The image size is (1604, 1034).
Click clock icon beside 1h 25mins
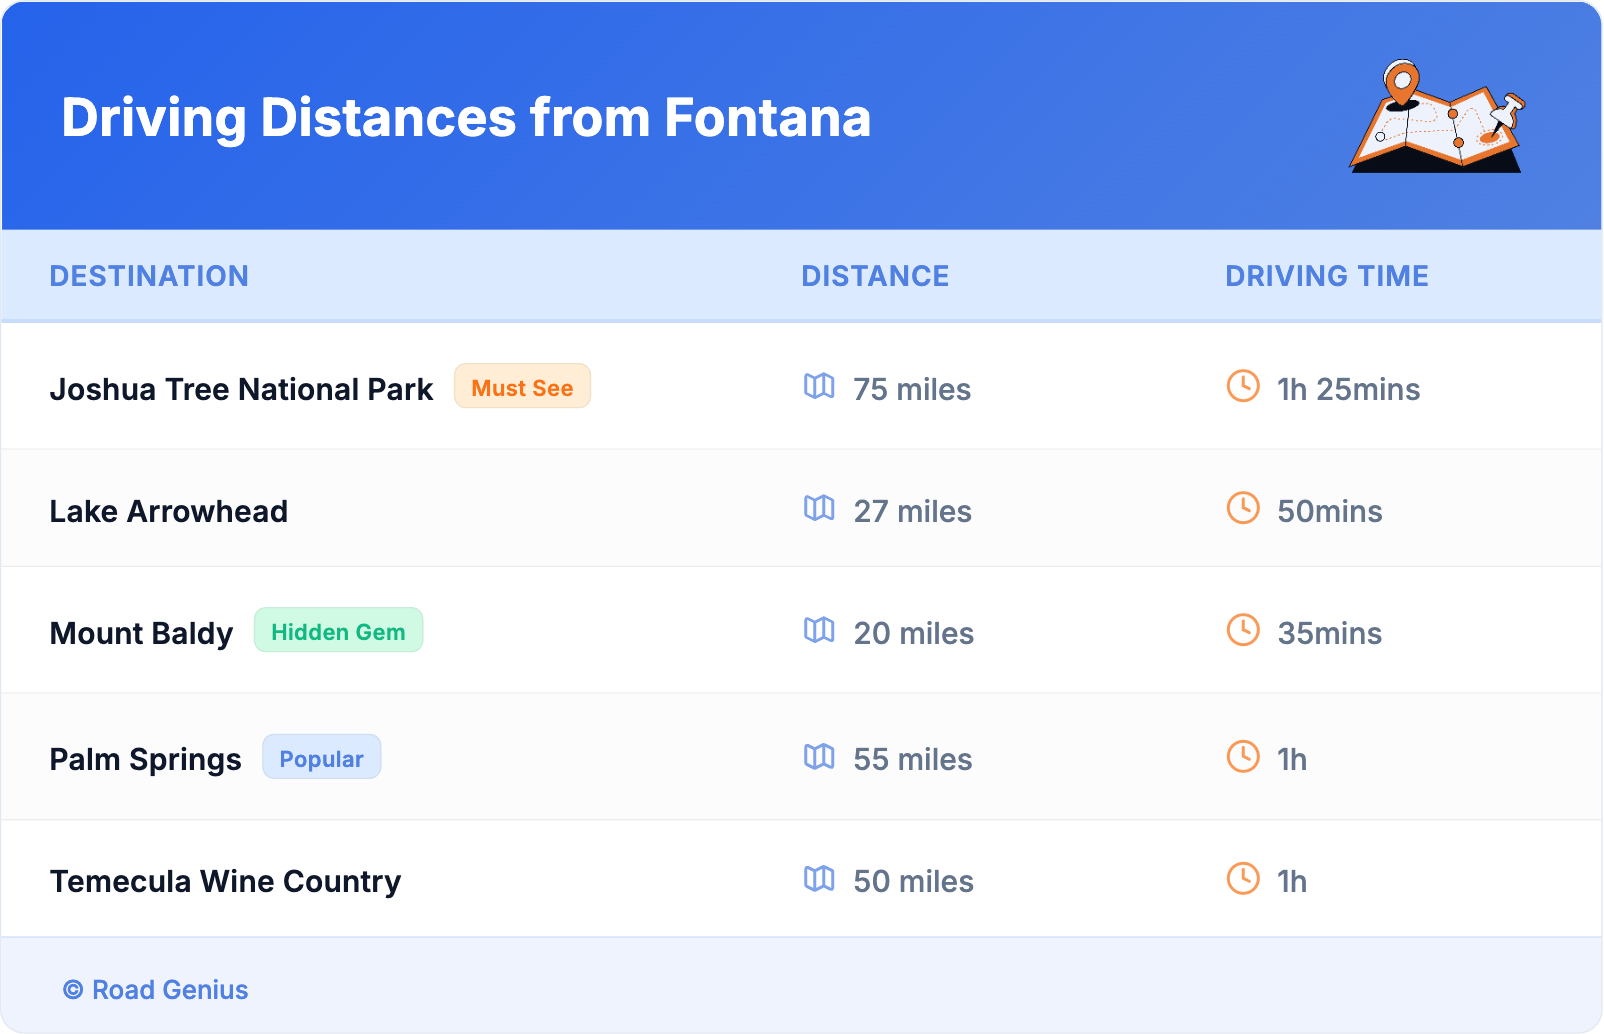coord(1243,386)
